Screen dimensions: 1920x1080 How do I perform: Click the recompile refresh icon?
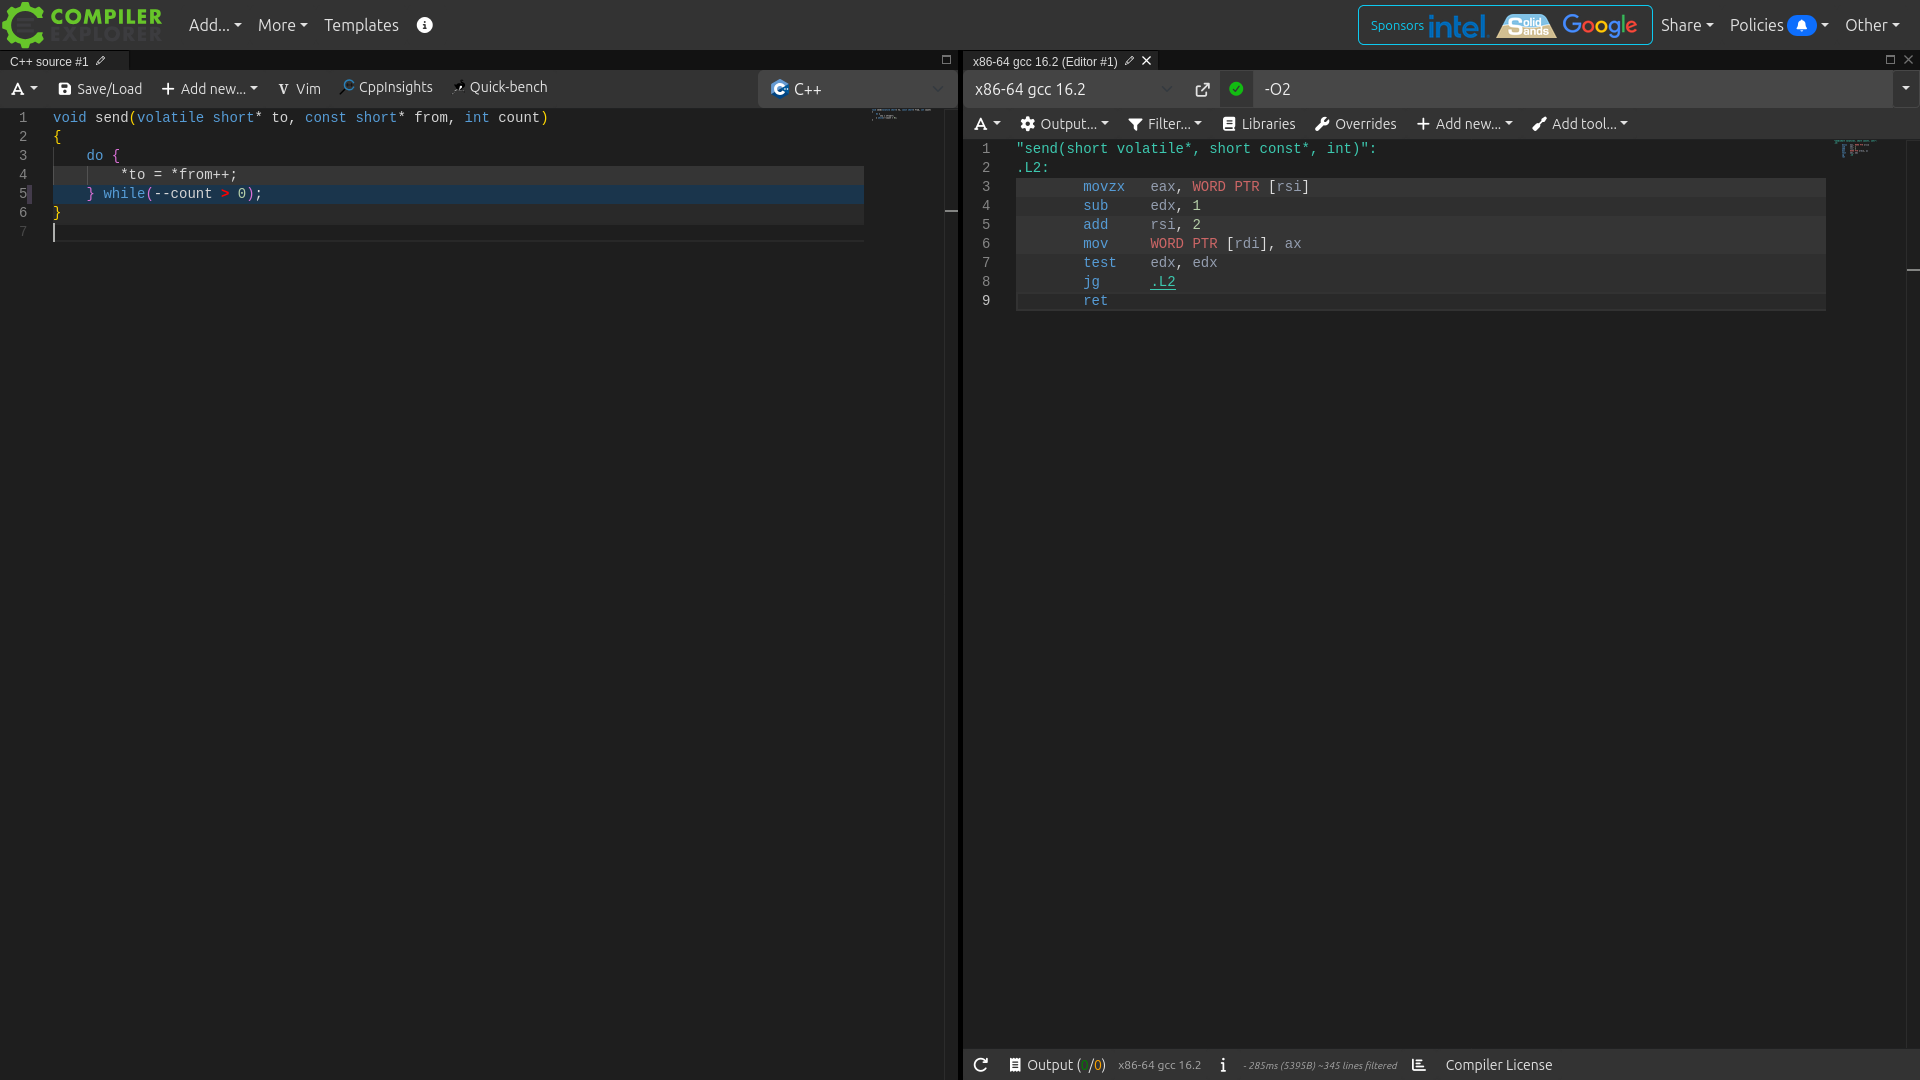pyautogui.click(x=981, y=1065)
